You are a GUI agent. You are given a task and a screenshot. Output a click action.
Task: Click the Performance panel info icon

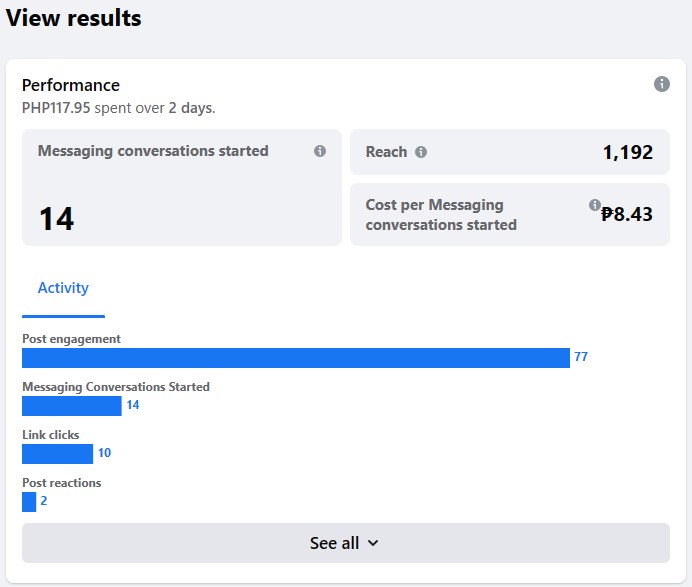click(661, 84)
